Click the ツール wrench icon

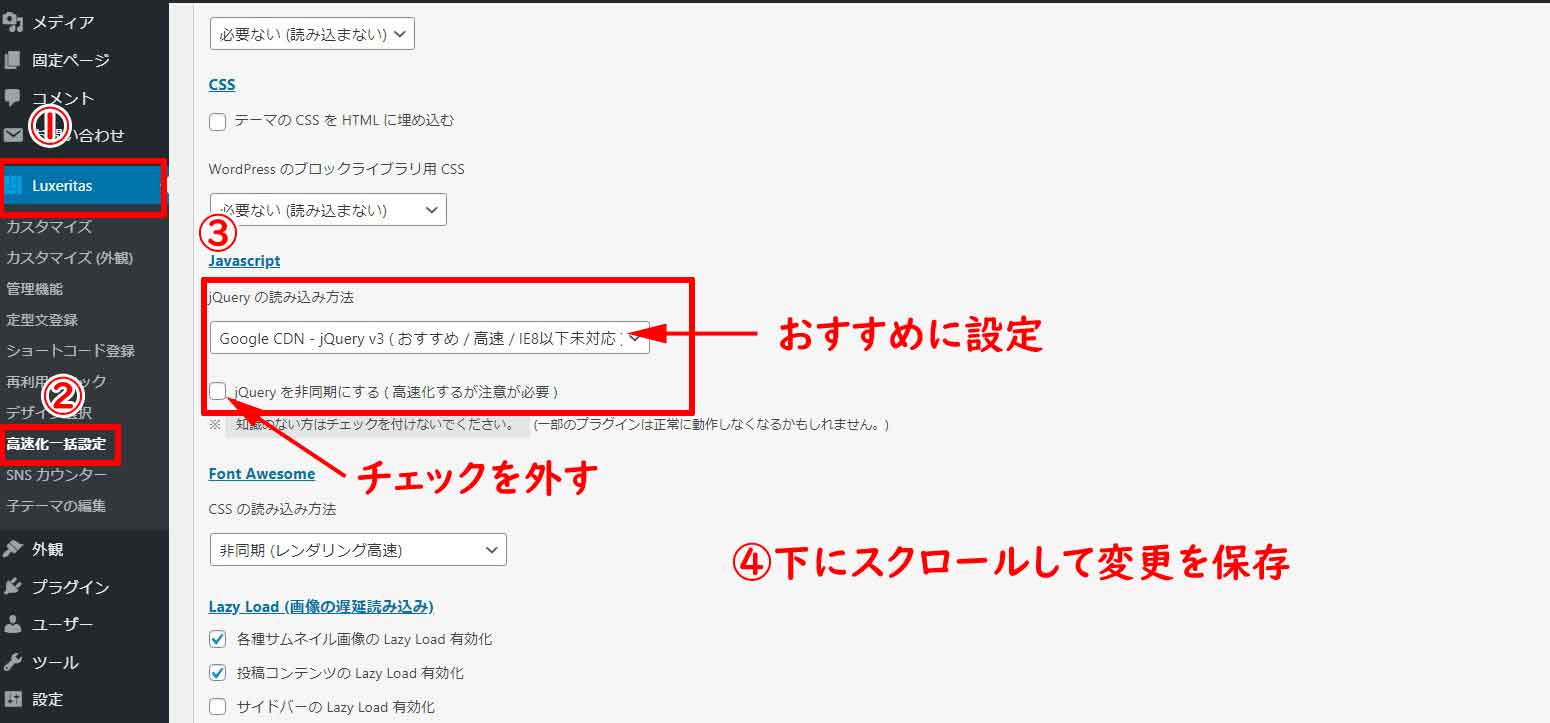coord(13,662)
